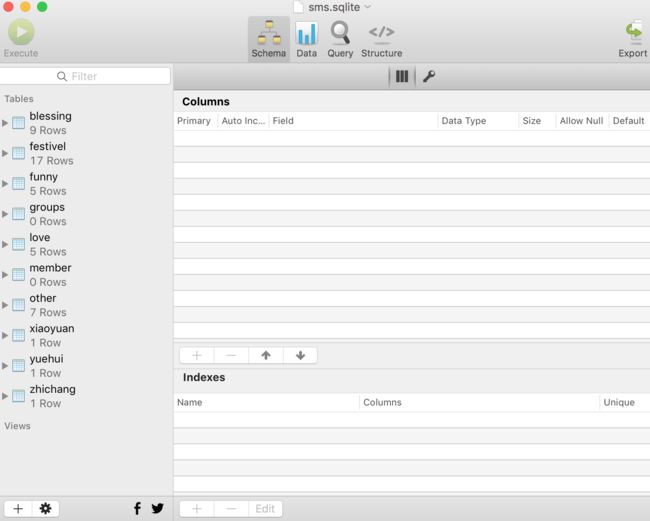Open the Data view

306,39
